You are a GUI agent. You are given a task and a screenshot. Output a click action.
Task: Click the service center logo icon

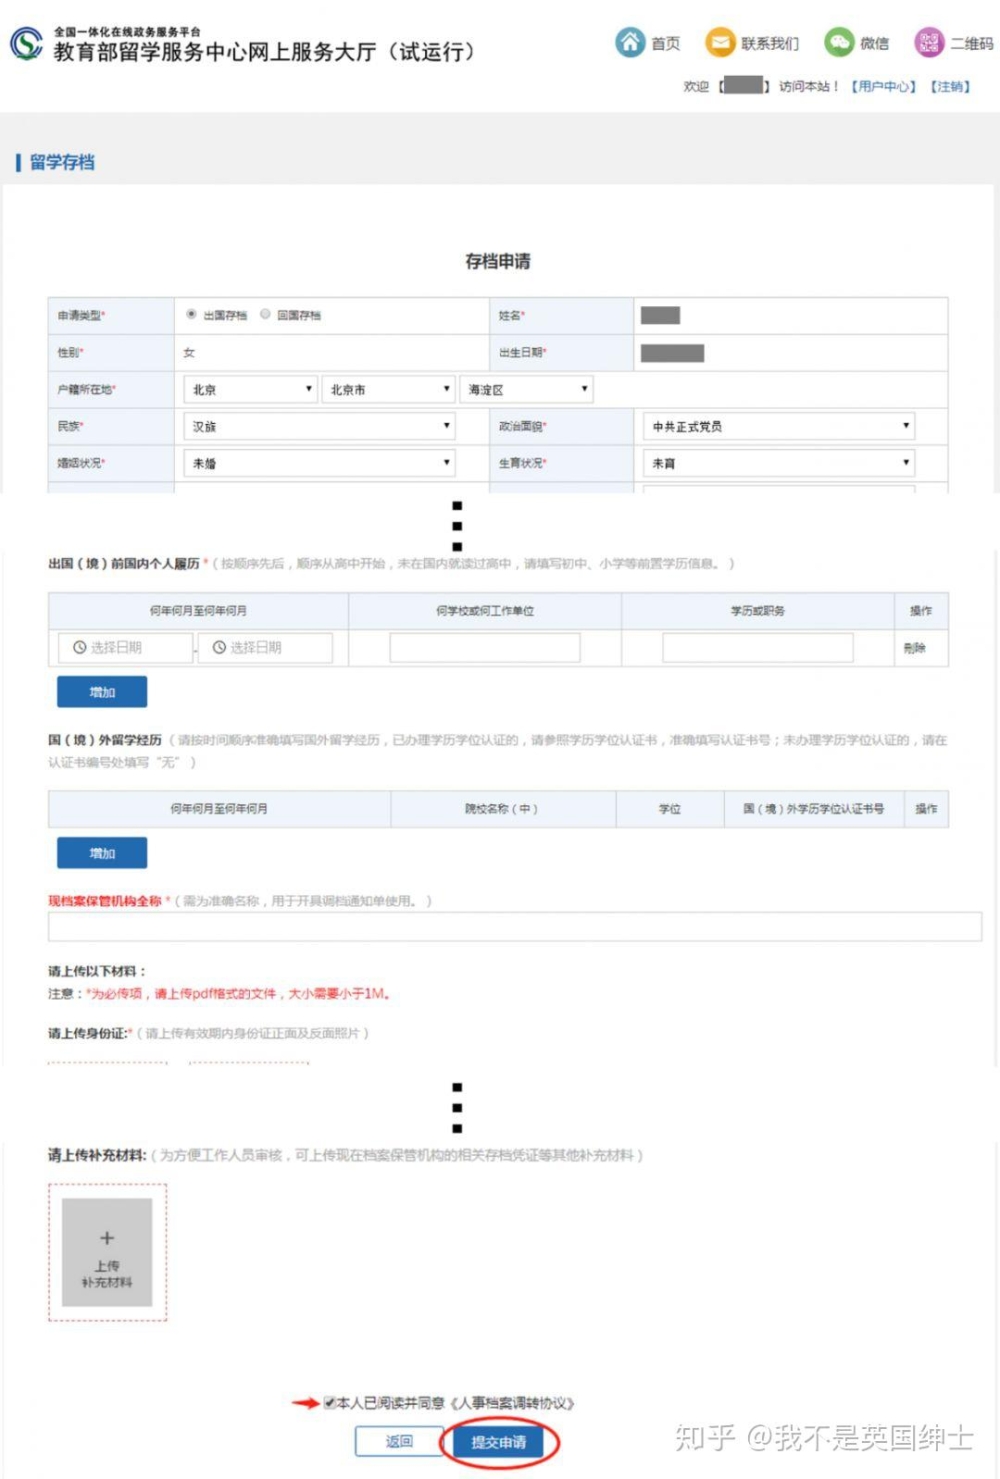(27, 44)
